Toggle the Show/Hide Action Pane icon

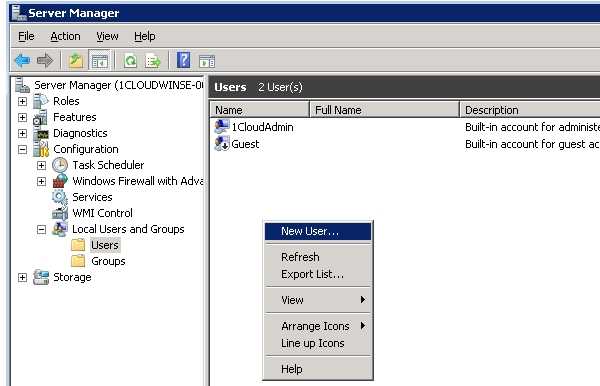tap(207, 61)
